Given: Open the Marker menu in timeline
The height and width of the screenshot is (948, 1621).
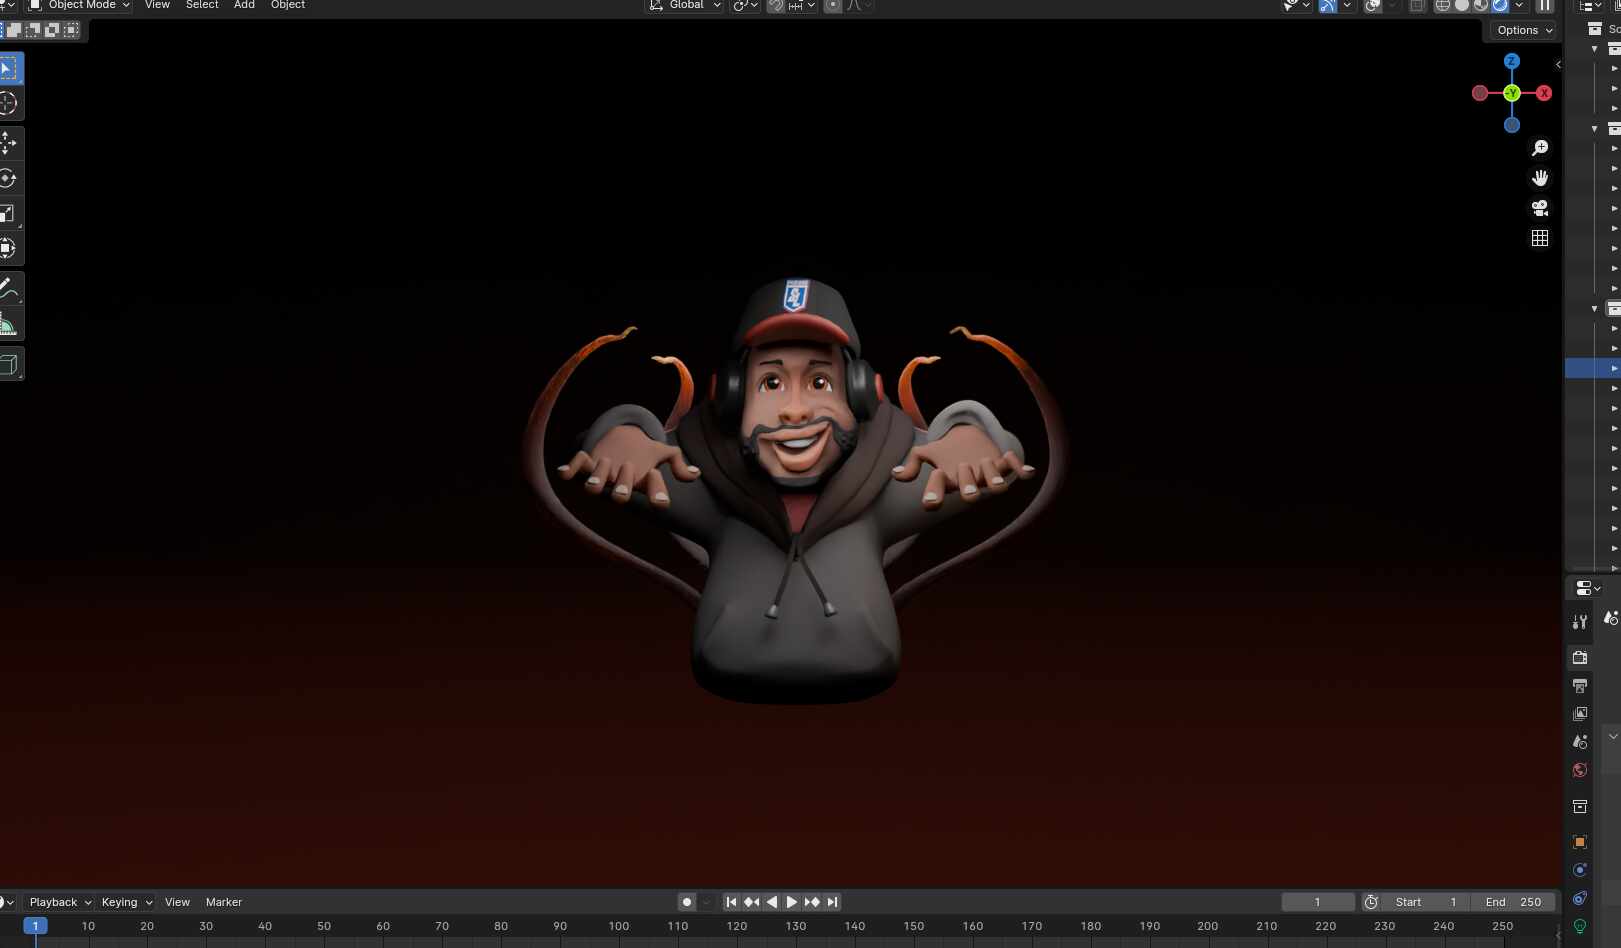Looking at the screenshot, I should point(223,902).
